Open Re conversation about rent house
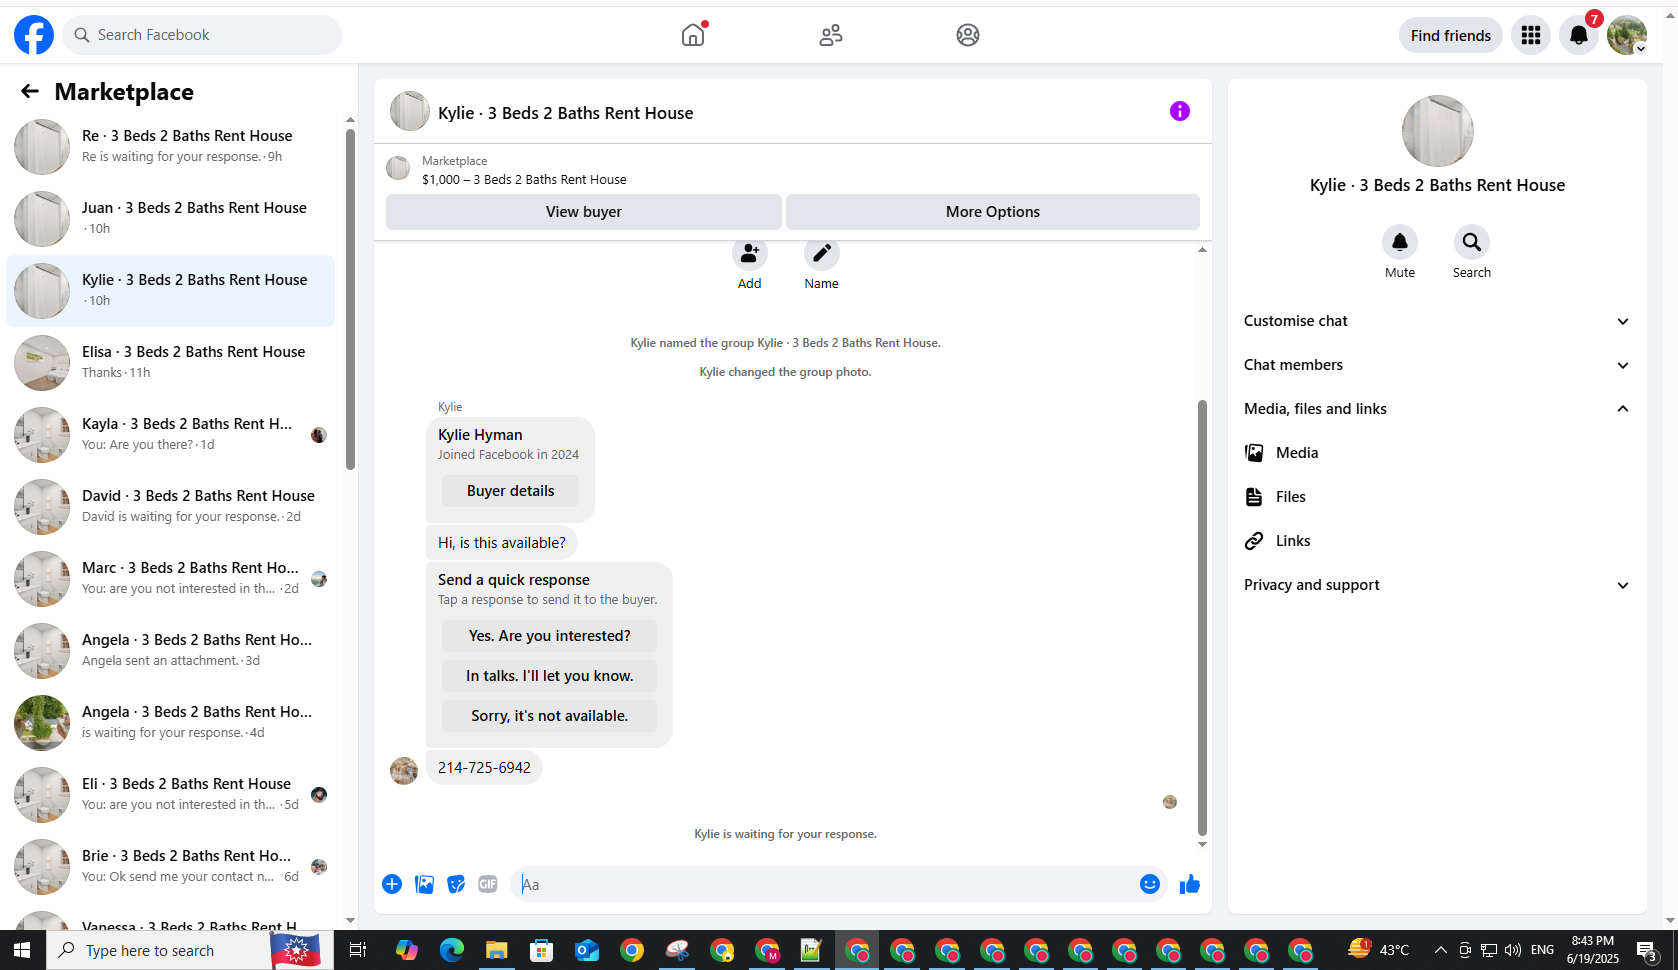Image resolution: width=1678 pixels, height=970 pixels. tap(171, 147)
